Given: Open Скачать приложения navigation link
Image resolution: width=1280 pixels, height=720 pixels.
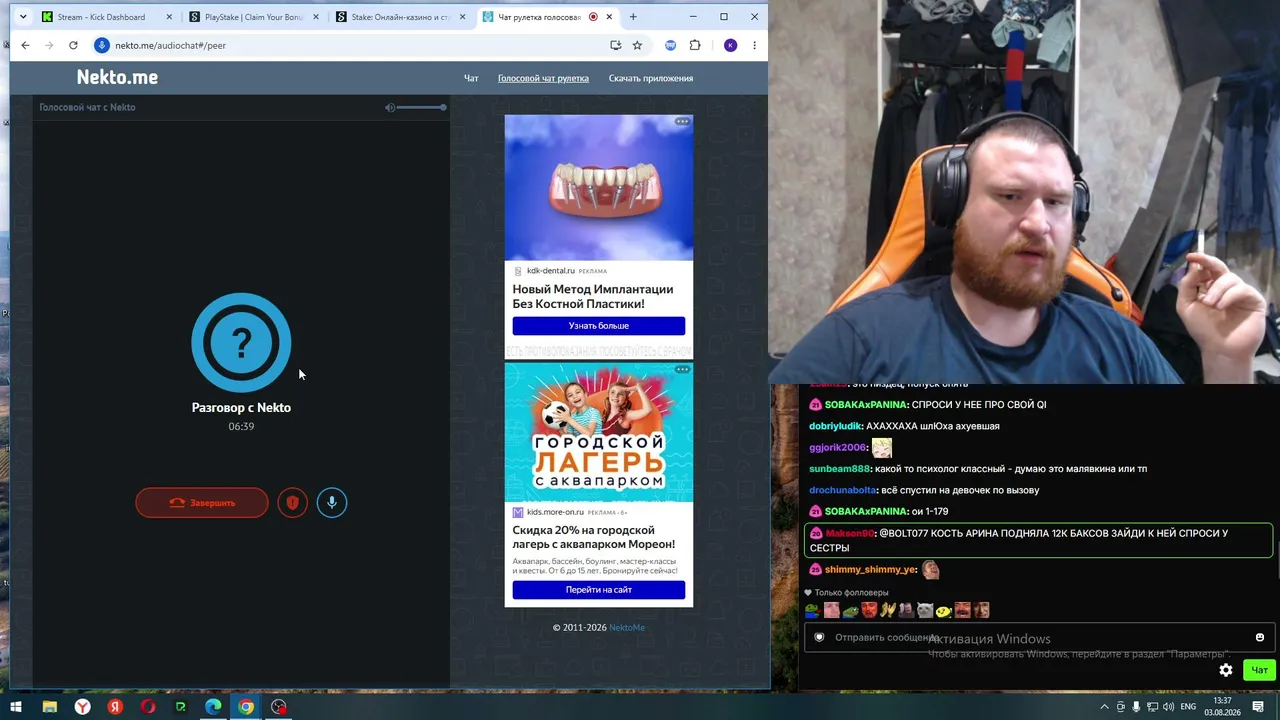Looking at the screenshot, I should tap(651, 78).
